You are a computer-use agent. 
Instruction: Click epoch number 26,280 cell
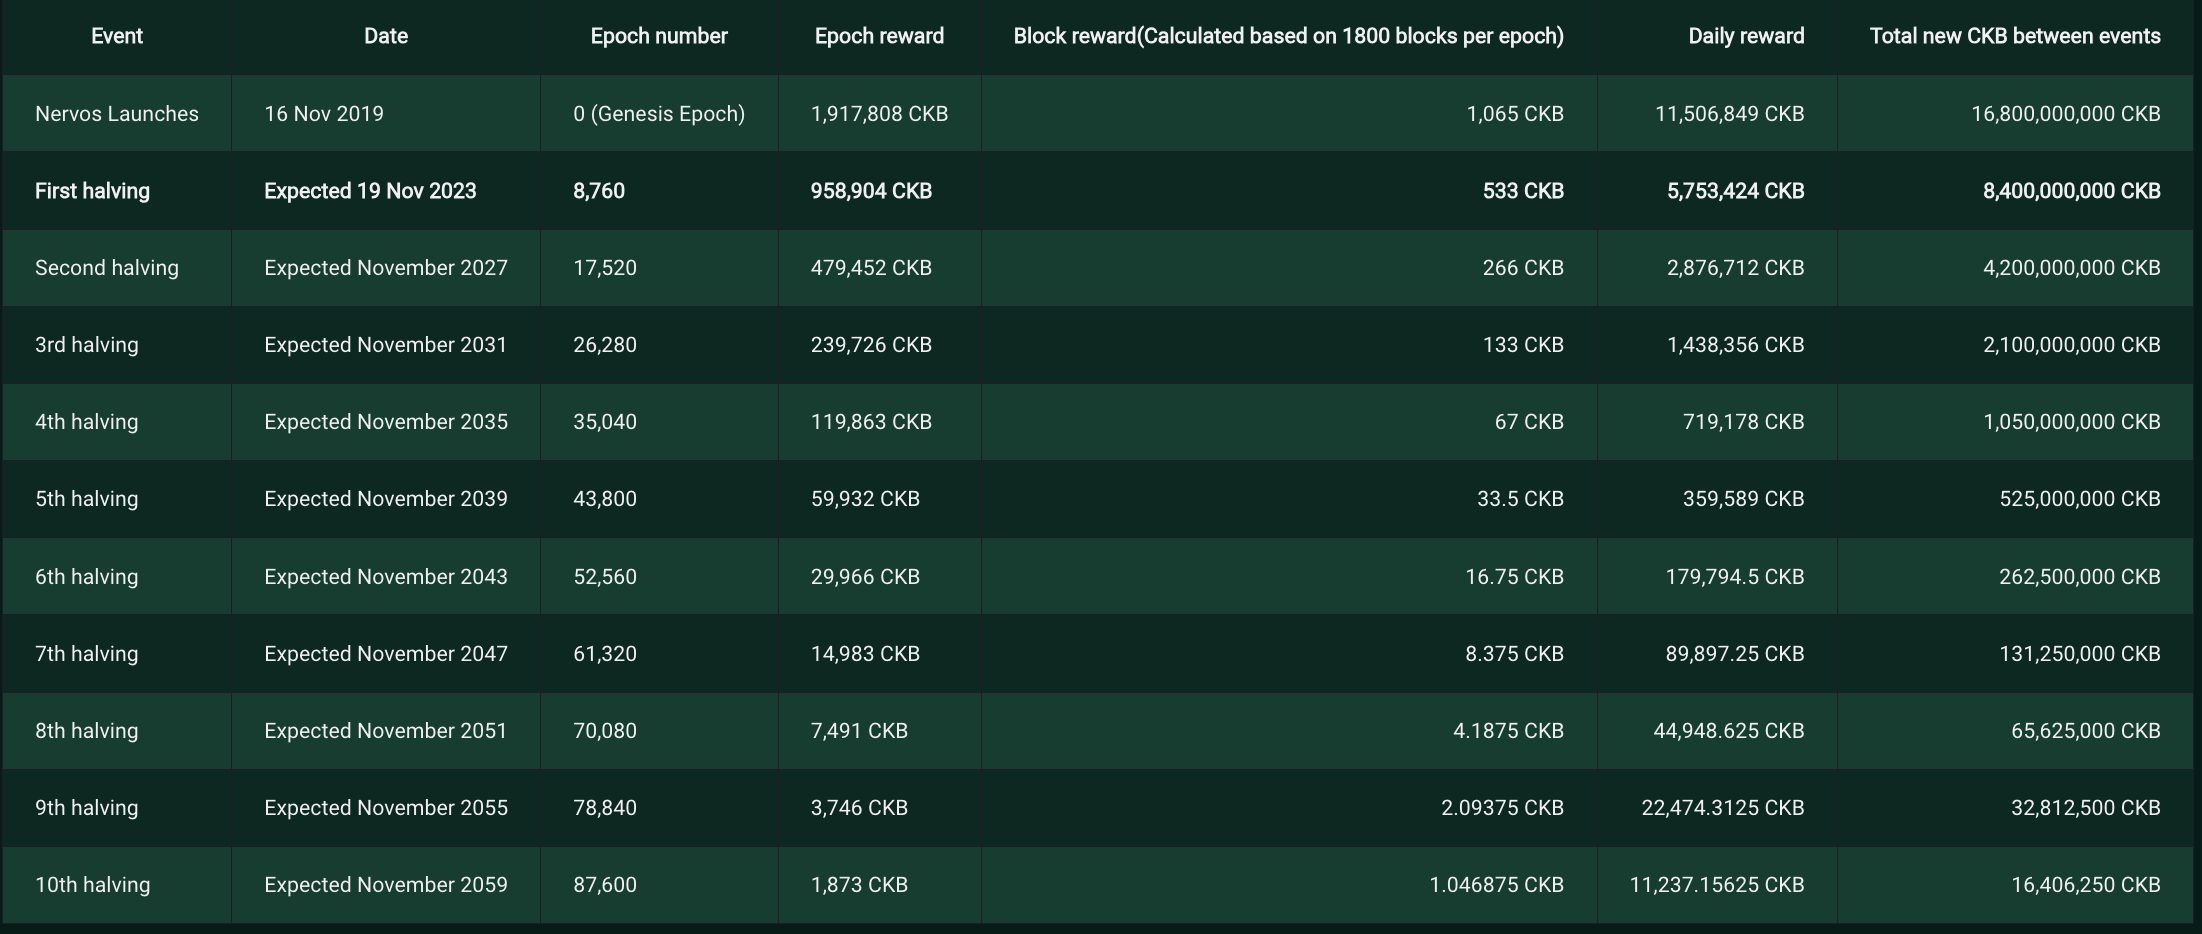click(x=604, y=345)
